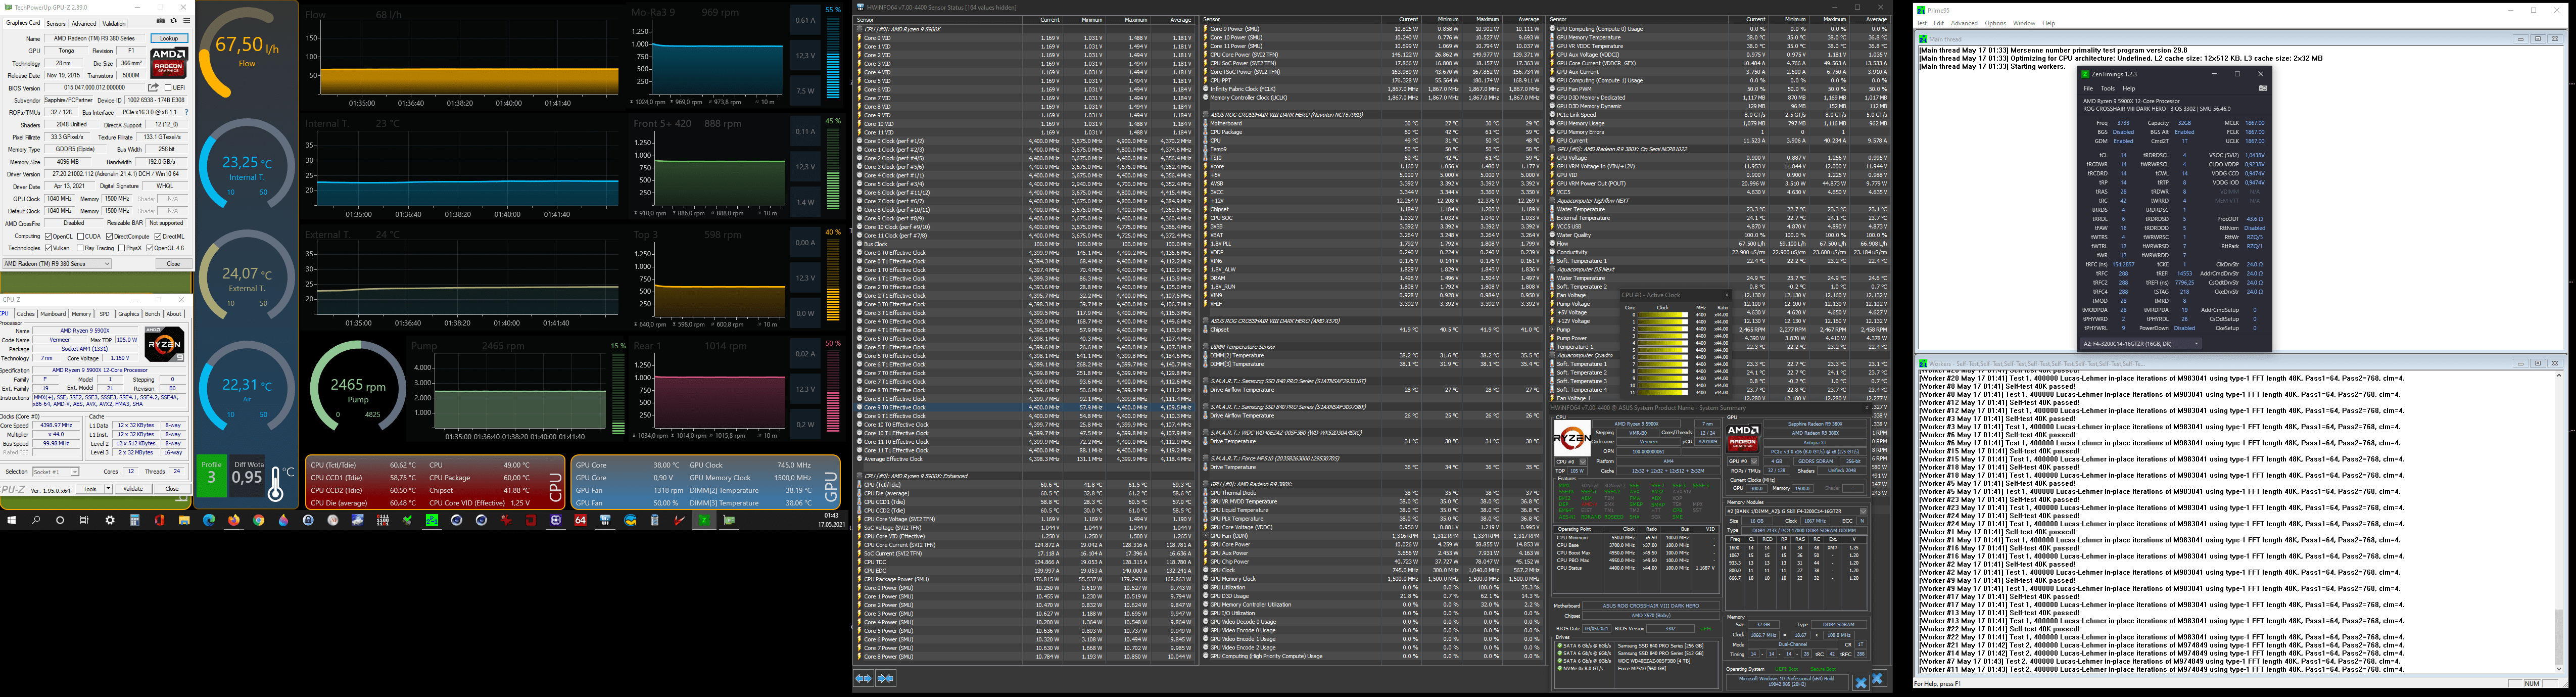Click the GPU-Z taskbar icon

tap(729, 520)
